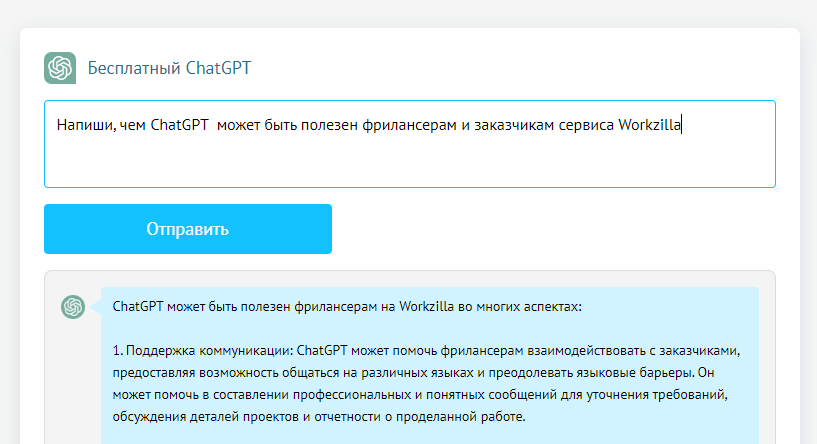
Task: Click Workzilla in the response's first line
Action: pyautogui.click(x=426, y=307)
